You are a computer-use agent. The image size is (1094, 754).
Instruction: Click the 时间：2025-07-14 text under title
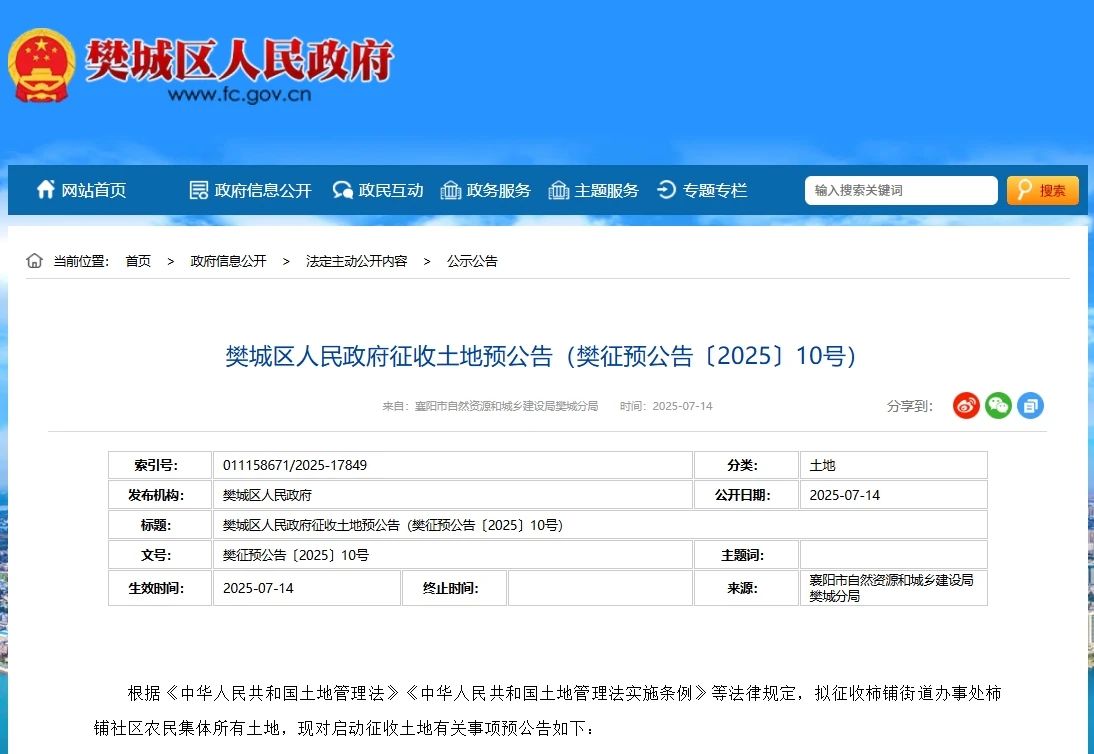tap(666, 406)
